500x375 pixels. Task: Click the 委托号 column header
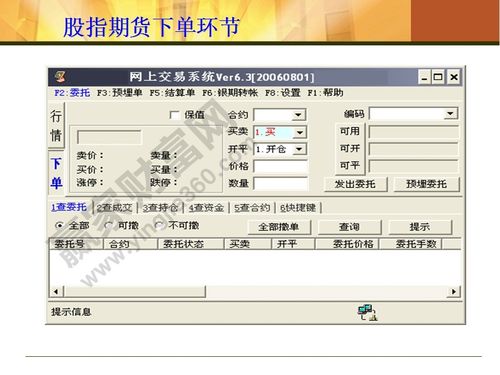coord(76,244)
